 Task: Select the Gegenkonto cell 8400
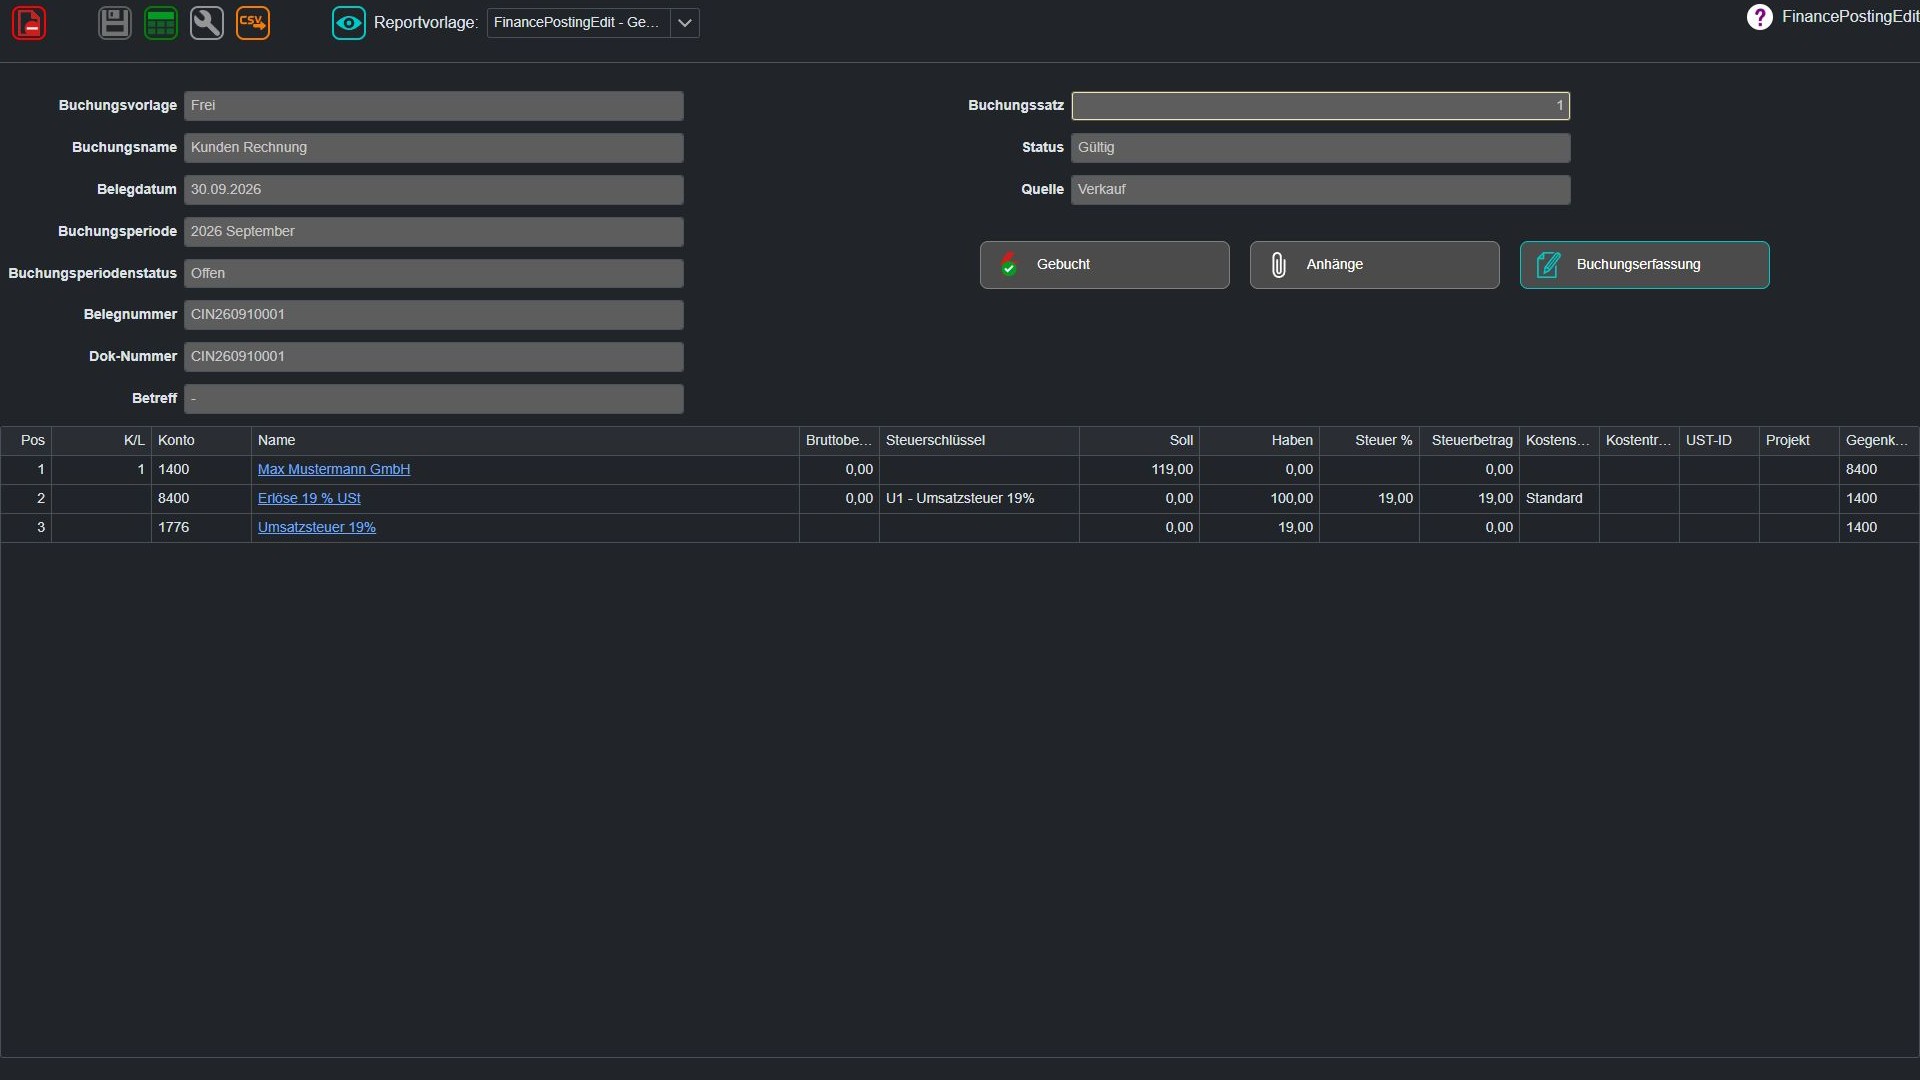tap(1879, 469)
